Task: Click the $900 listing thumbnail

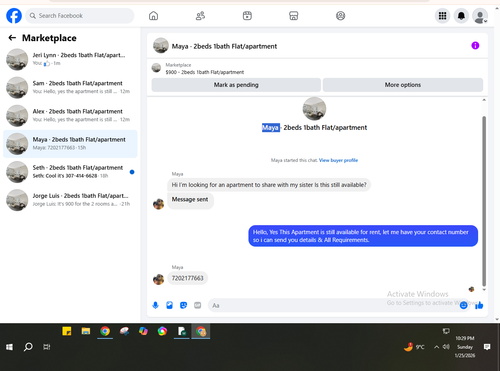Action: click(156, 68)
